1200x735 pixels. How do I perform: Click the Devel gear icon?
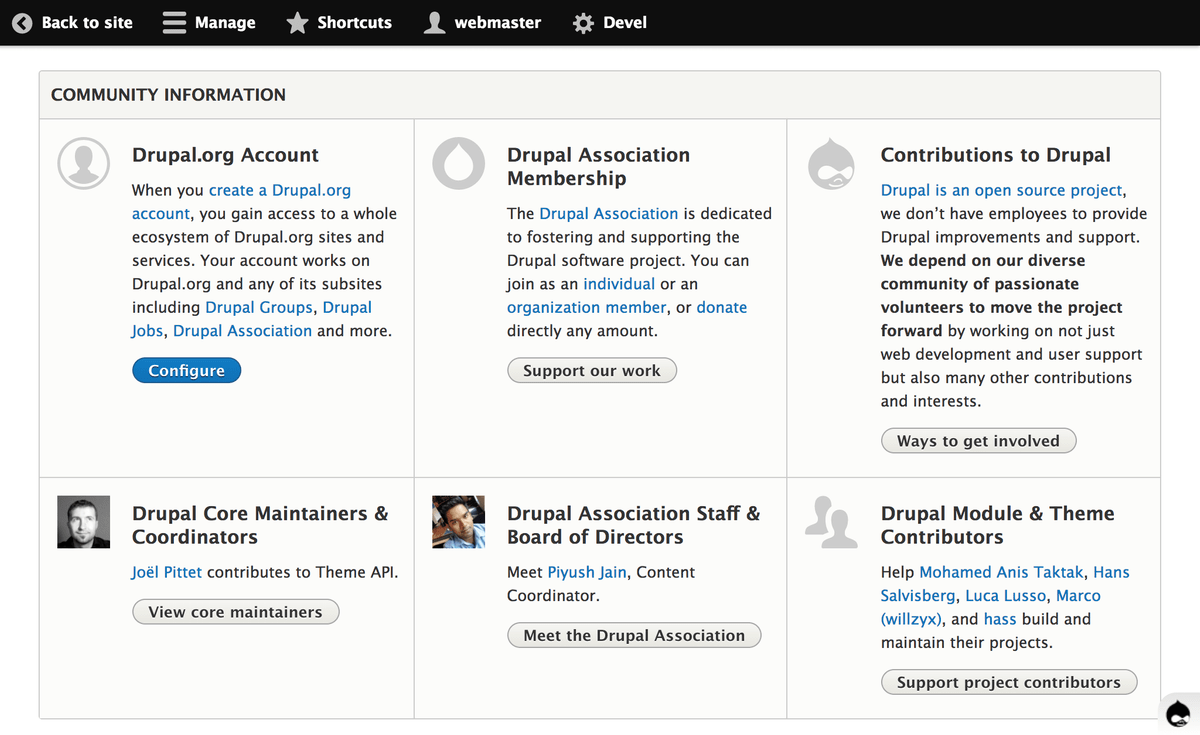(583, 22)
